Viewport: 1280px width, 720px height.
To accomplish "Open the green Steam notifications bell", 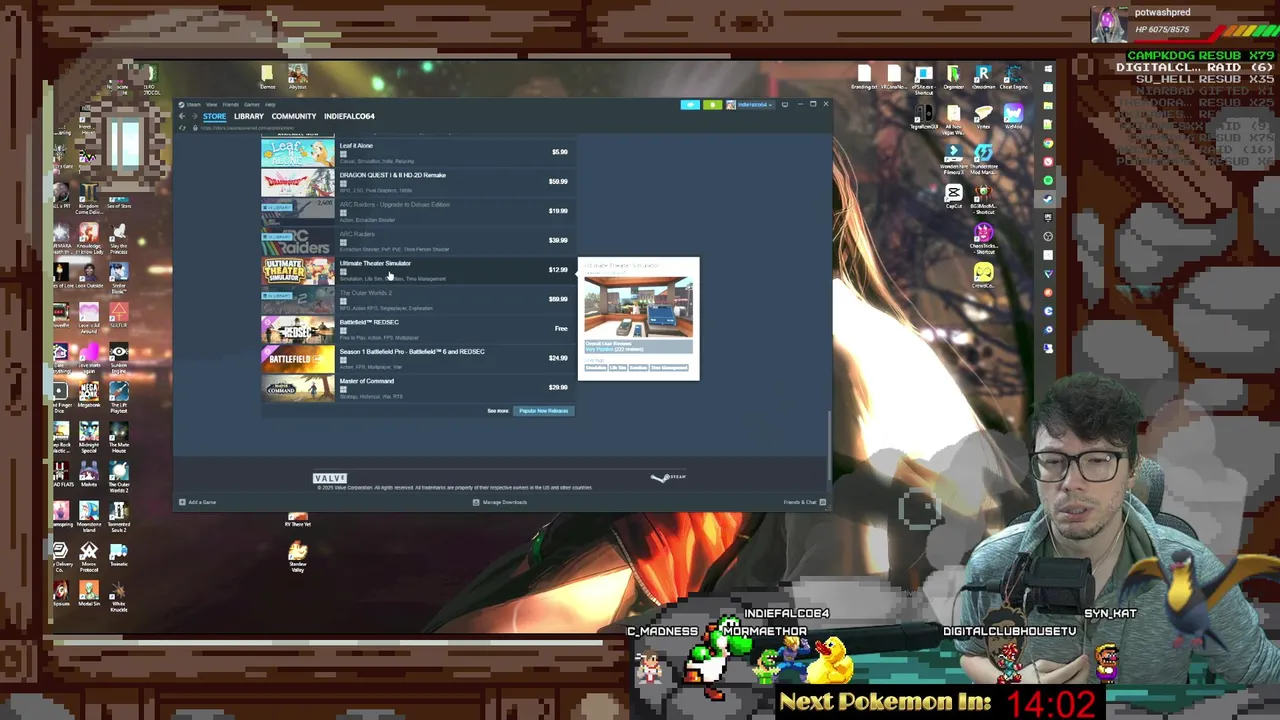I will [x=712, y=104].
